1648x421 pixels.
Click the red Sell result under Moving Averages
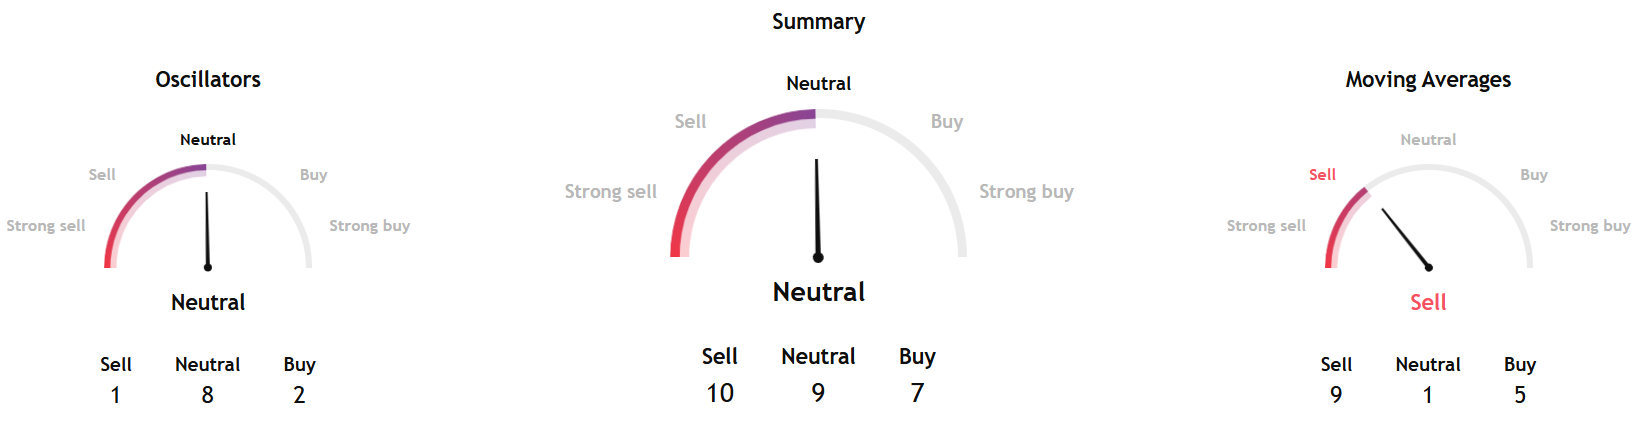(1427, 302)
